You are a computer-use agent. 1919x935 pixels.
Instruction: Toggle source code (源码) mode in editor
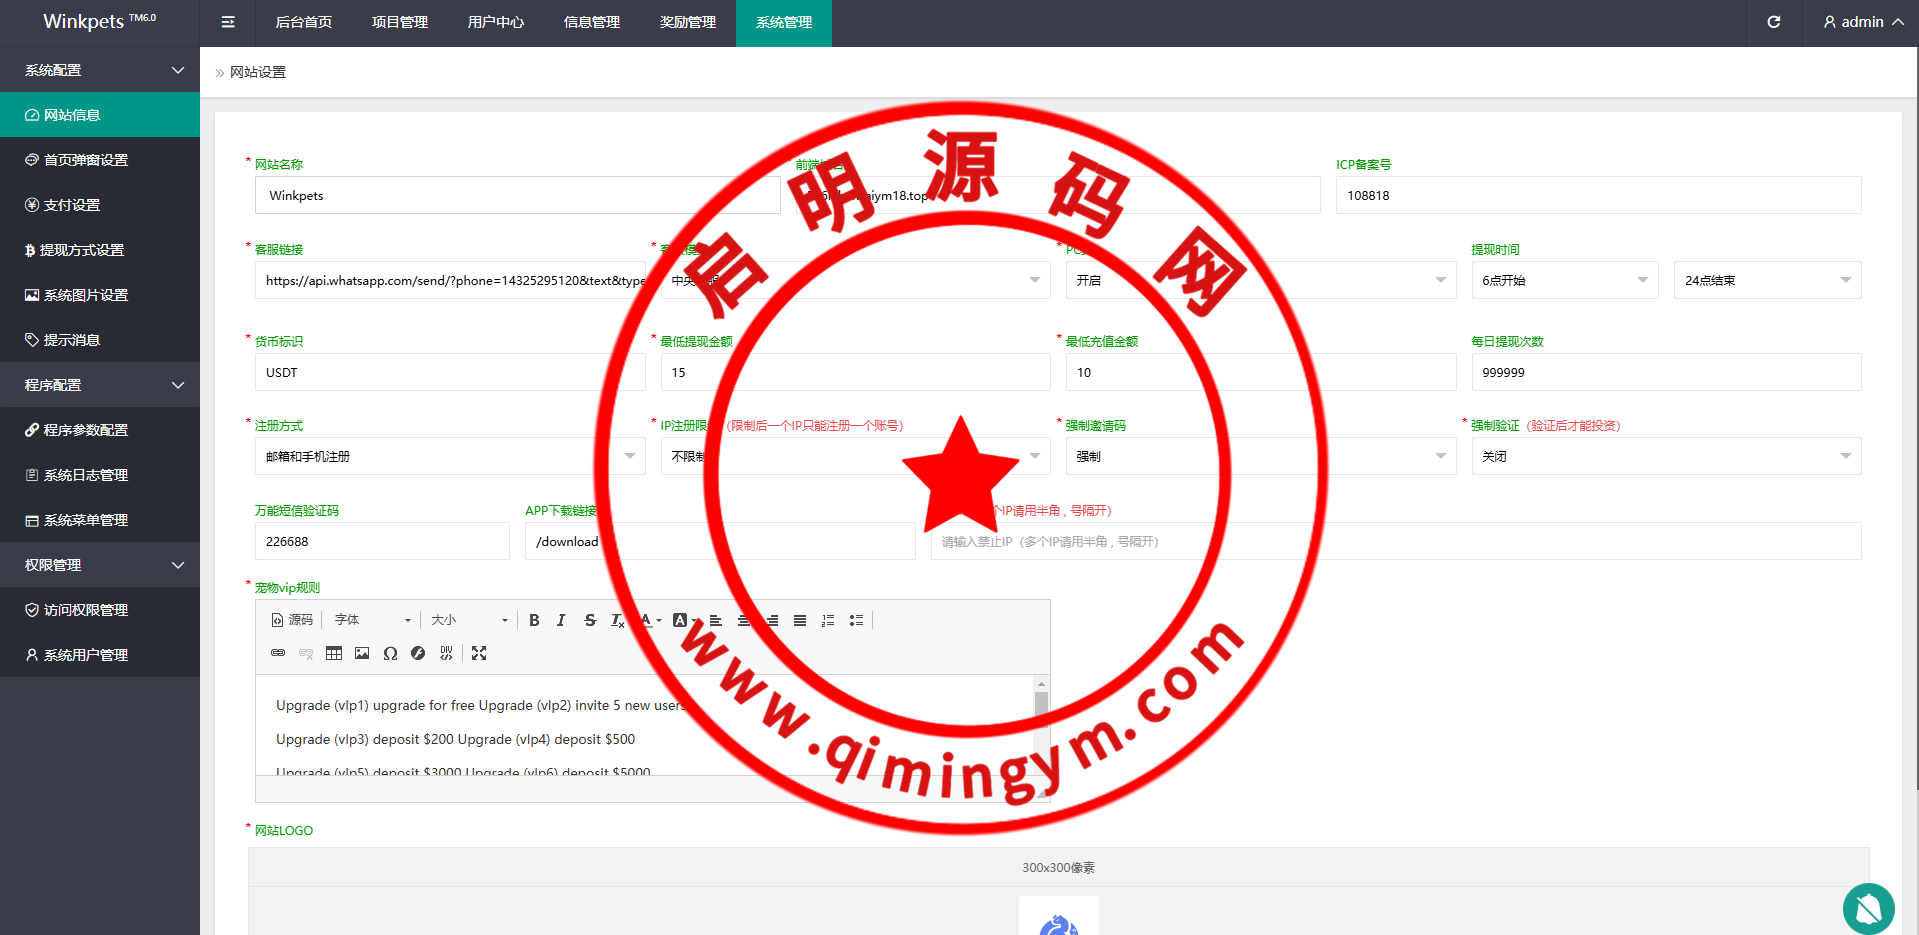point(292,620)
